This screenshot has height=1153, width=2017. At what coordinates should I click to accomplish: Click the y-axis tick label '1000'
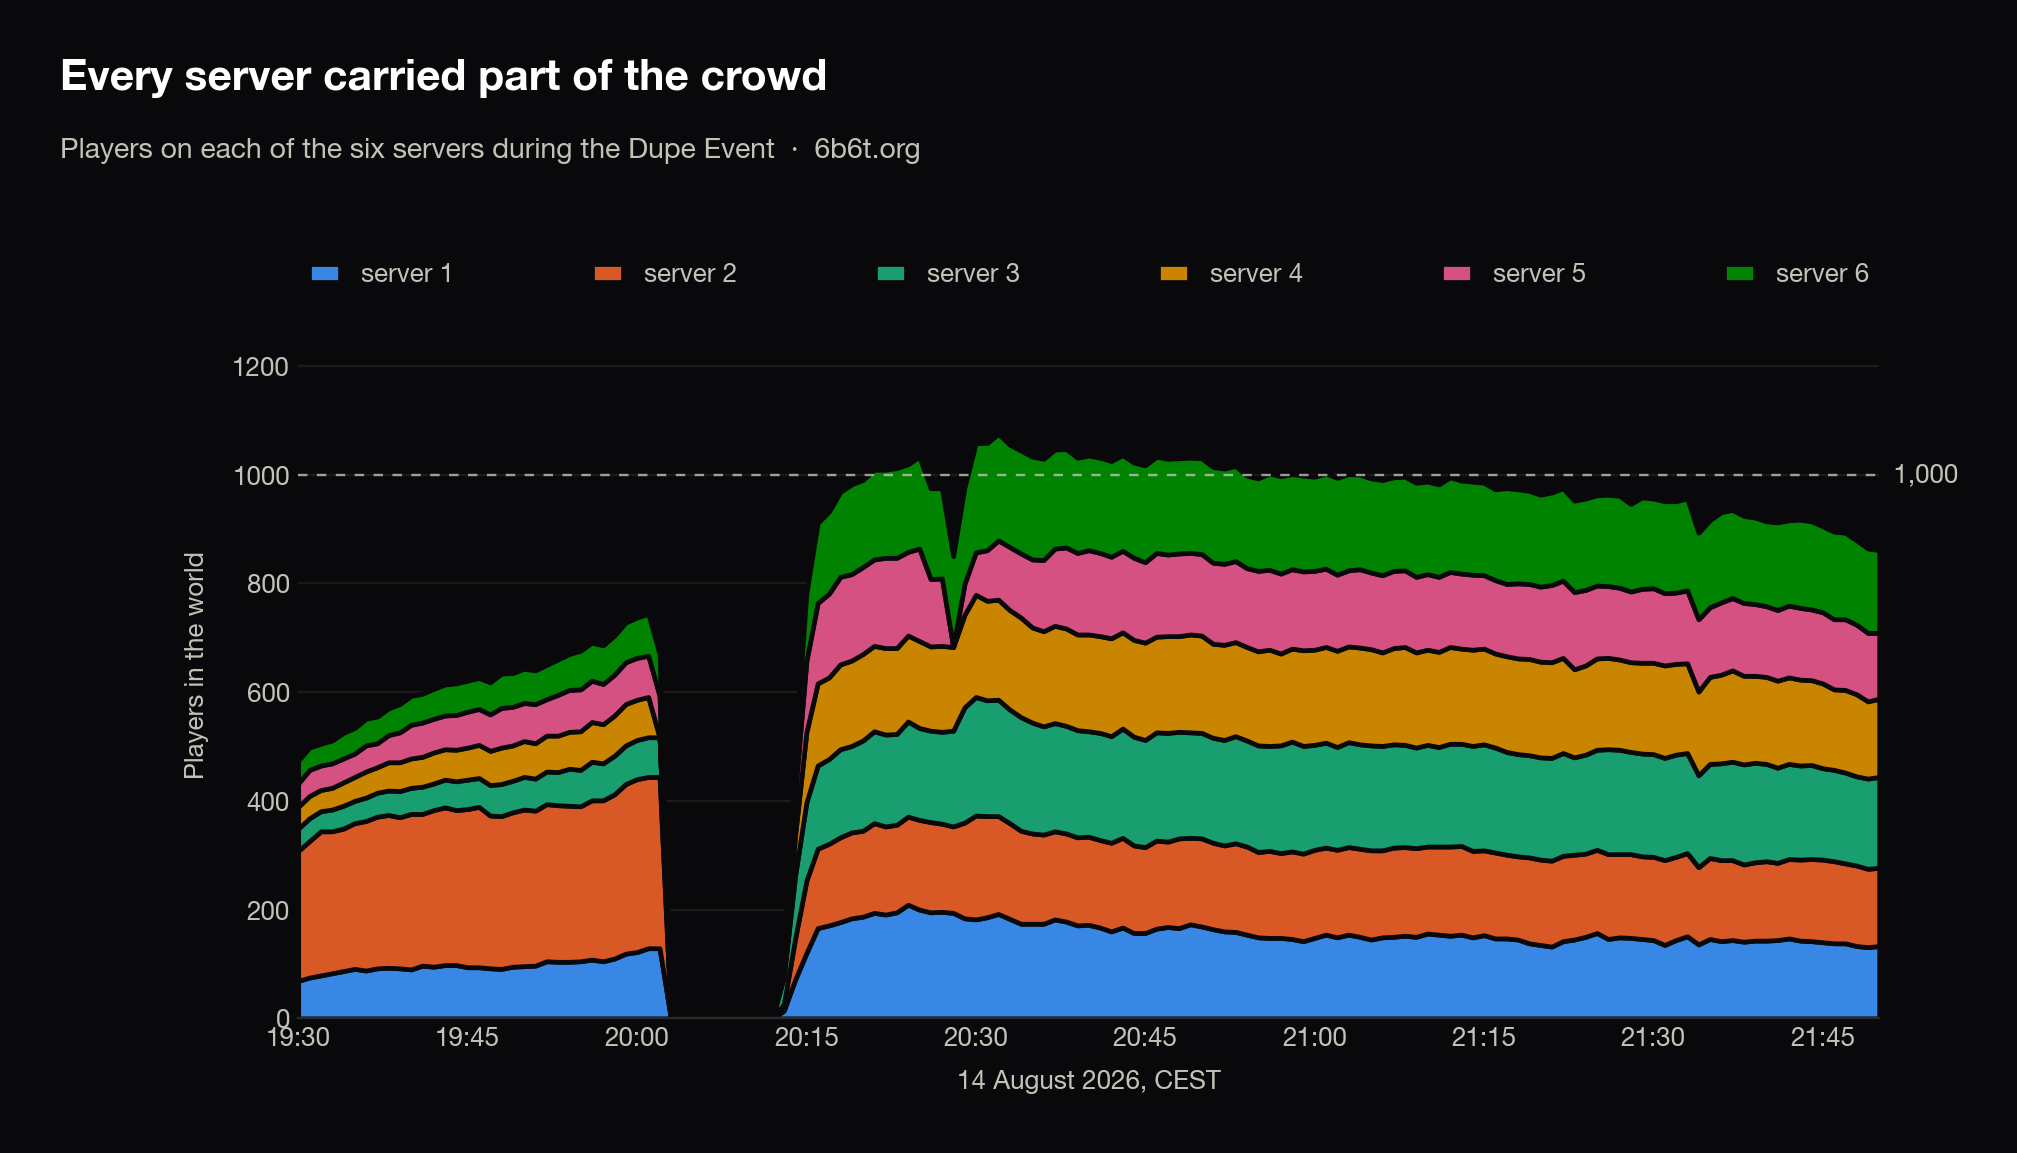tap(260, 475)
